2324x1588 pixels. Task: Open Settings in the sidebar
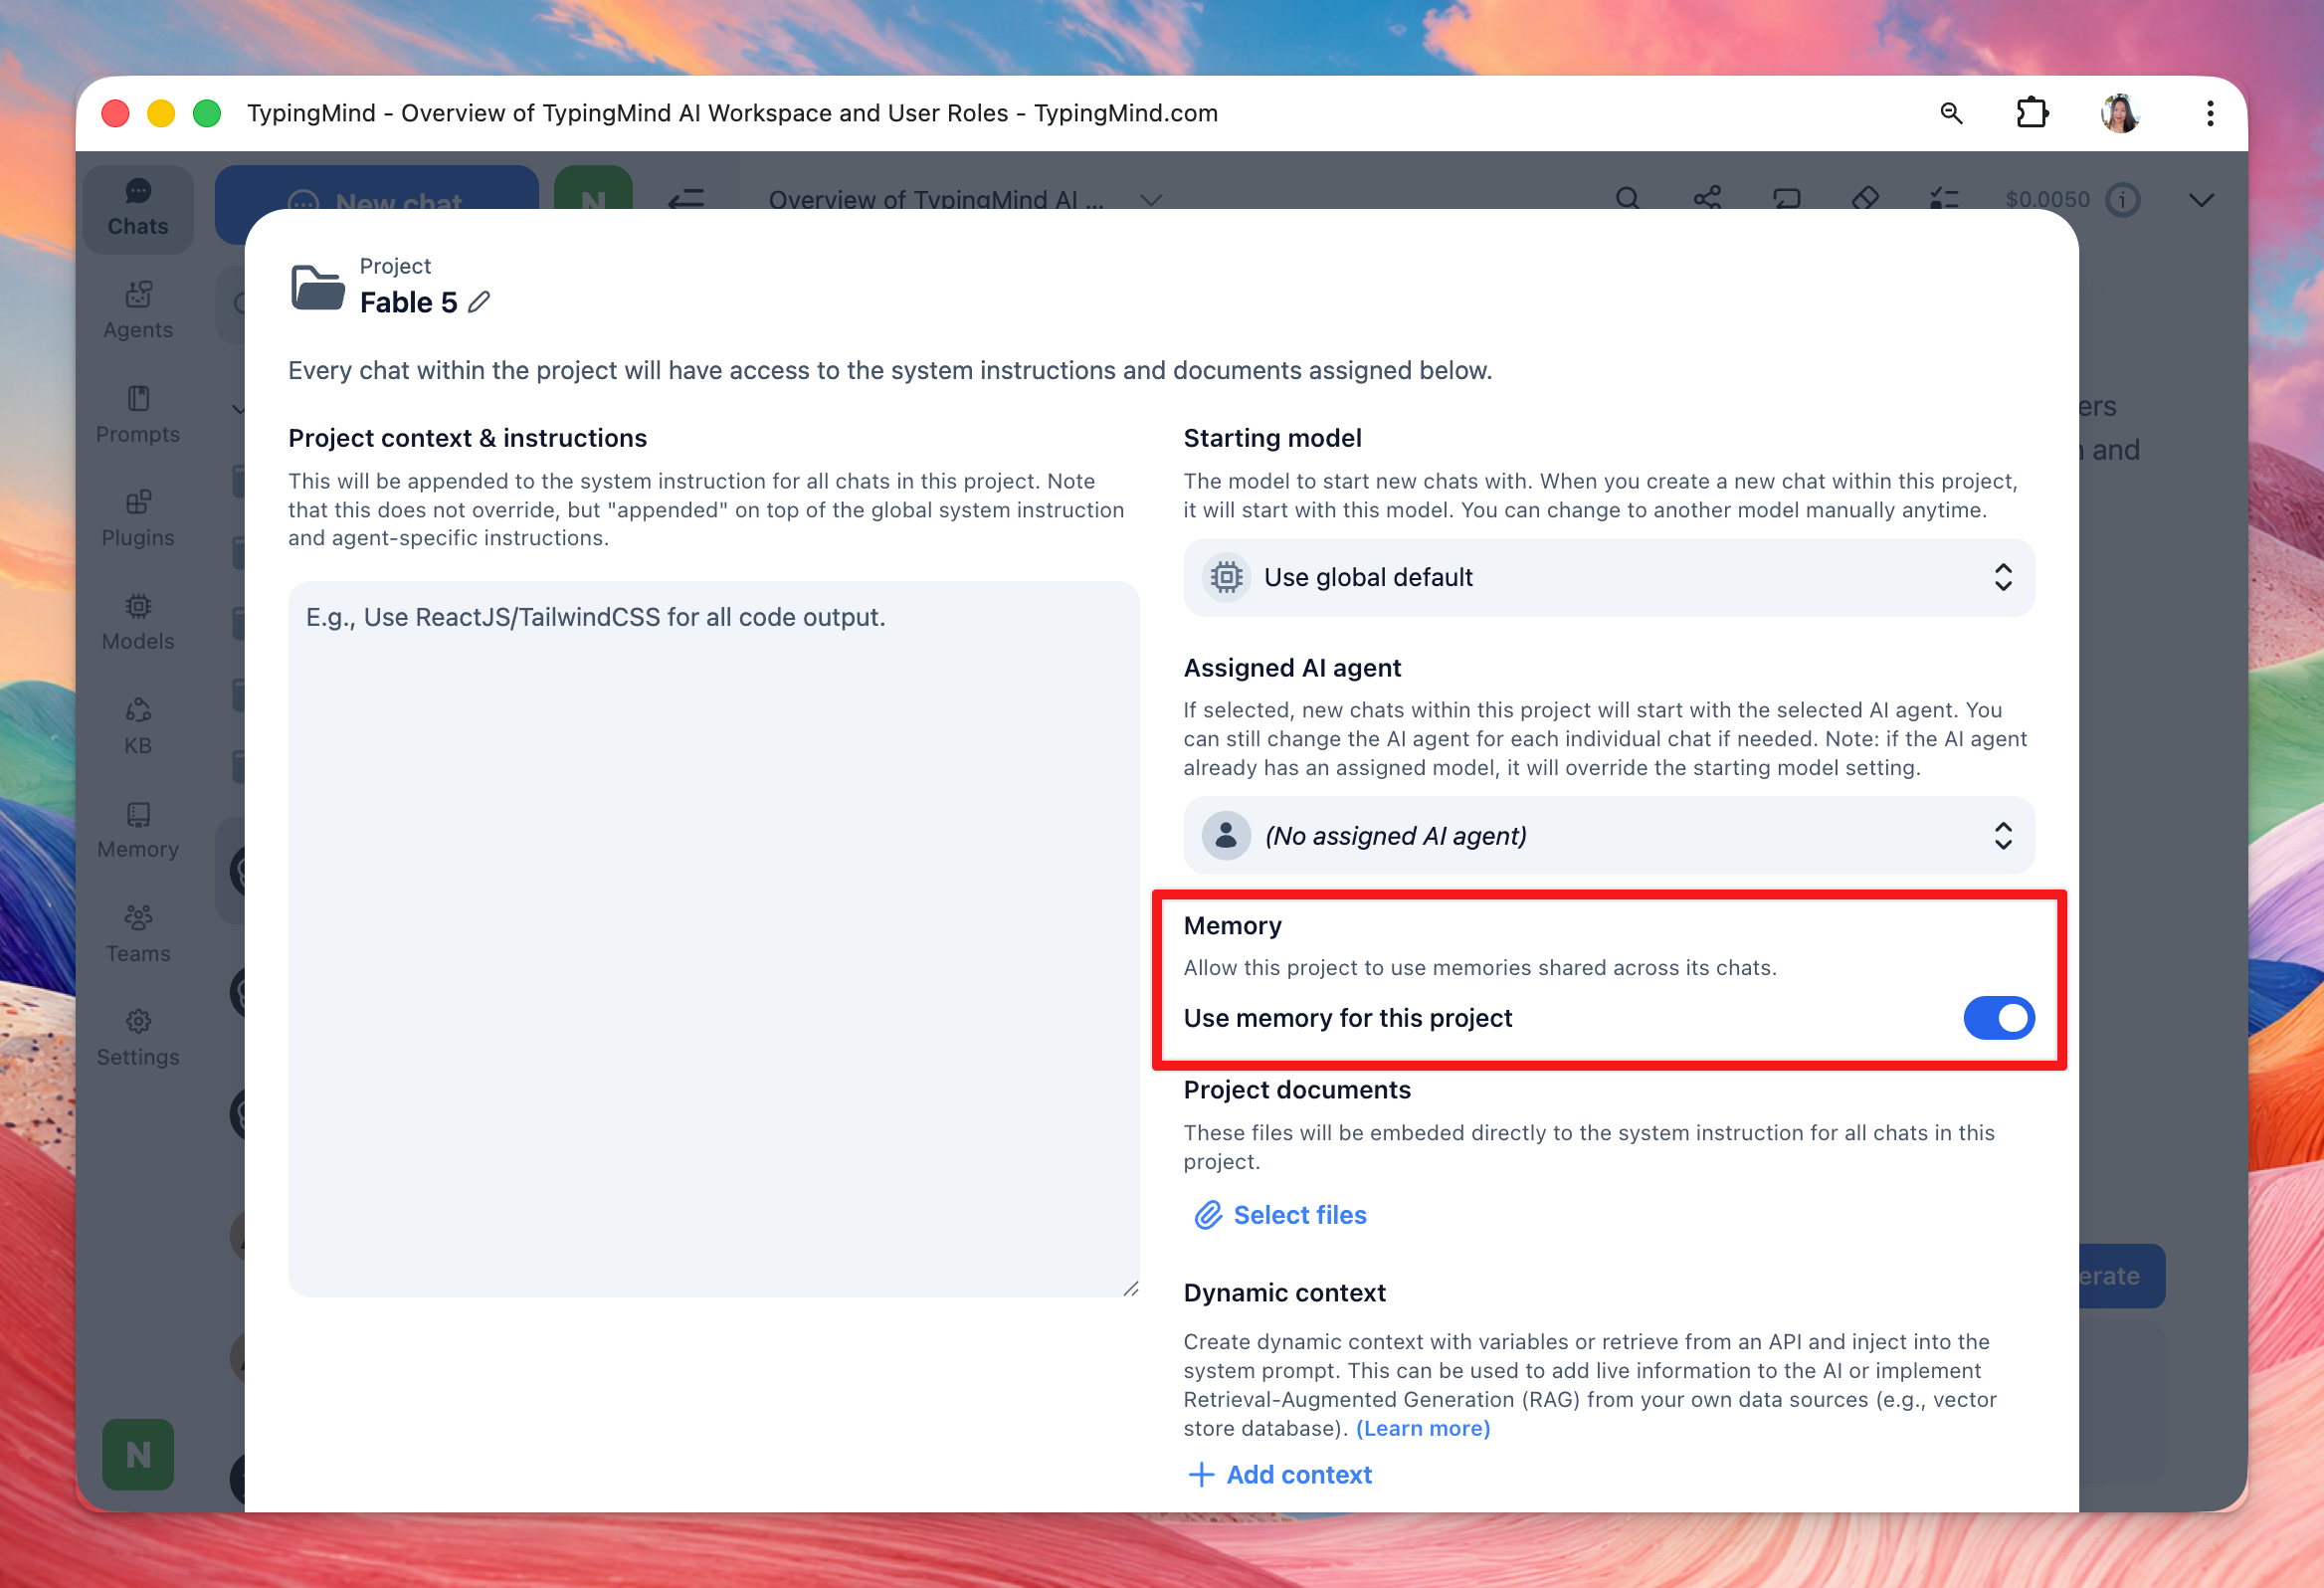coord(138,1039)
